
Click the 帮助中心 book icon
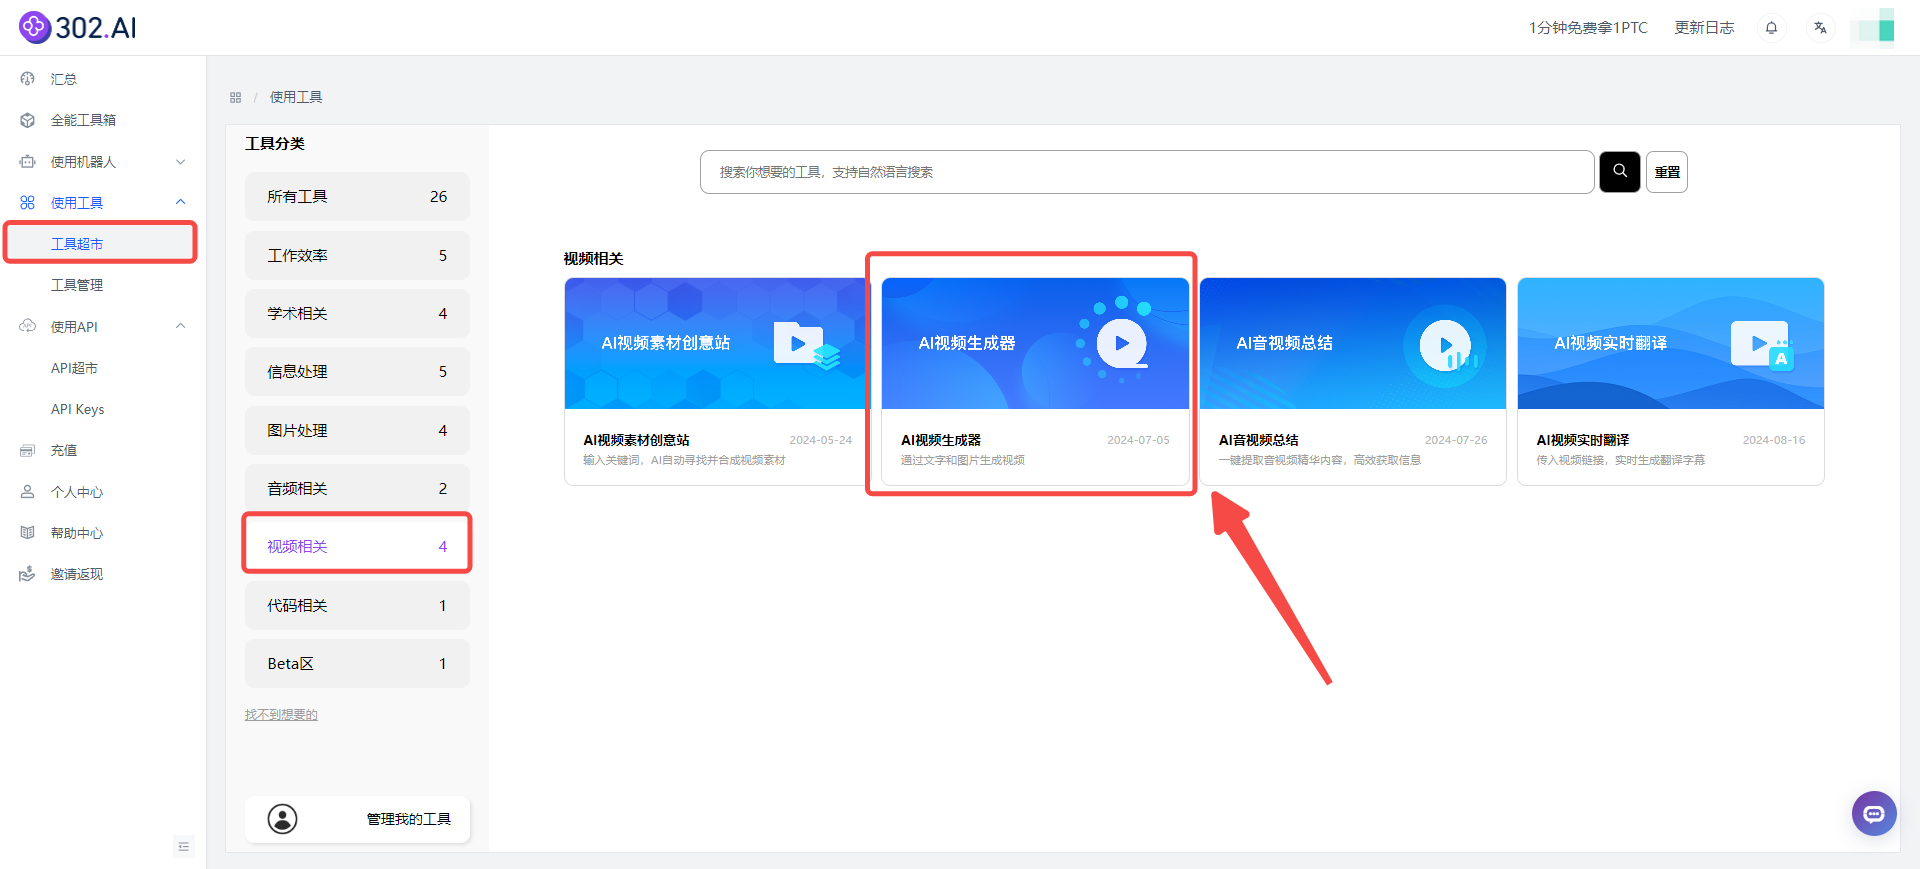[28, 533]
